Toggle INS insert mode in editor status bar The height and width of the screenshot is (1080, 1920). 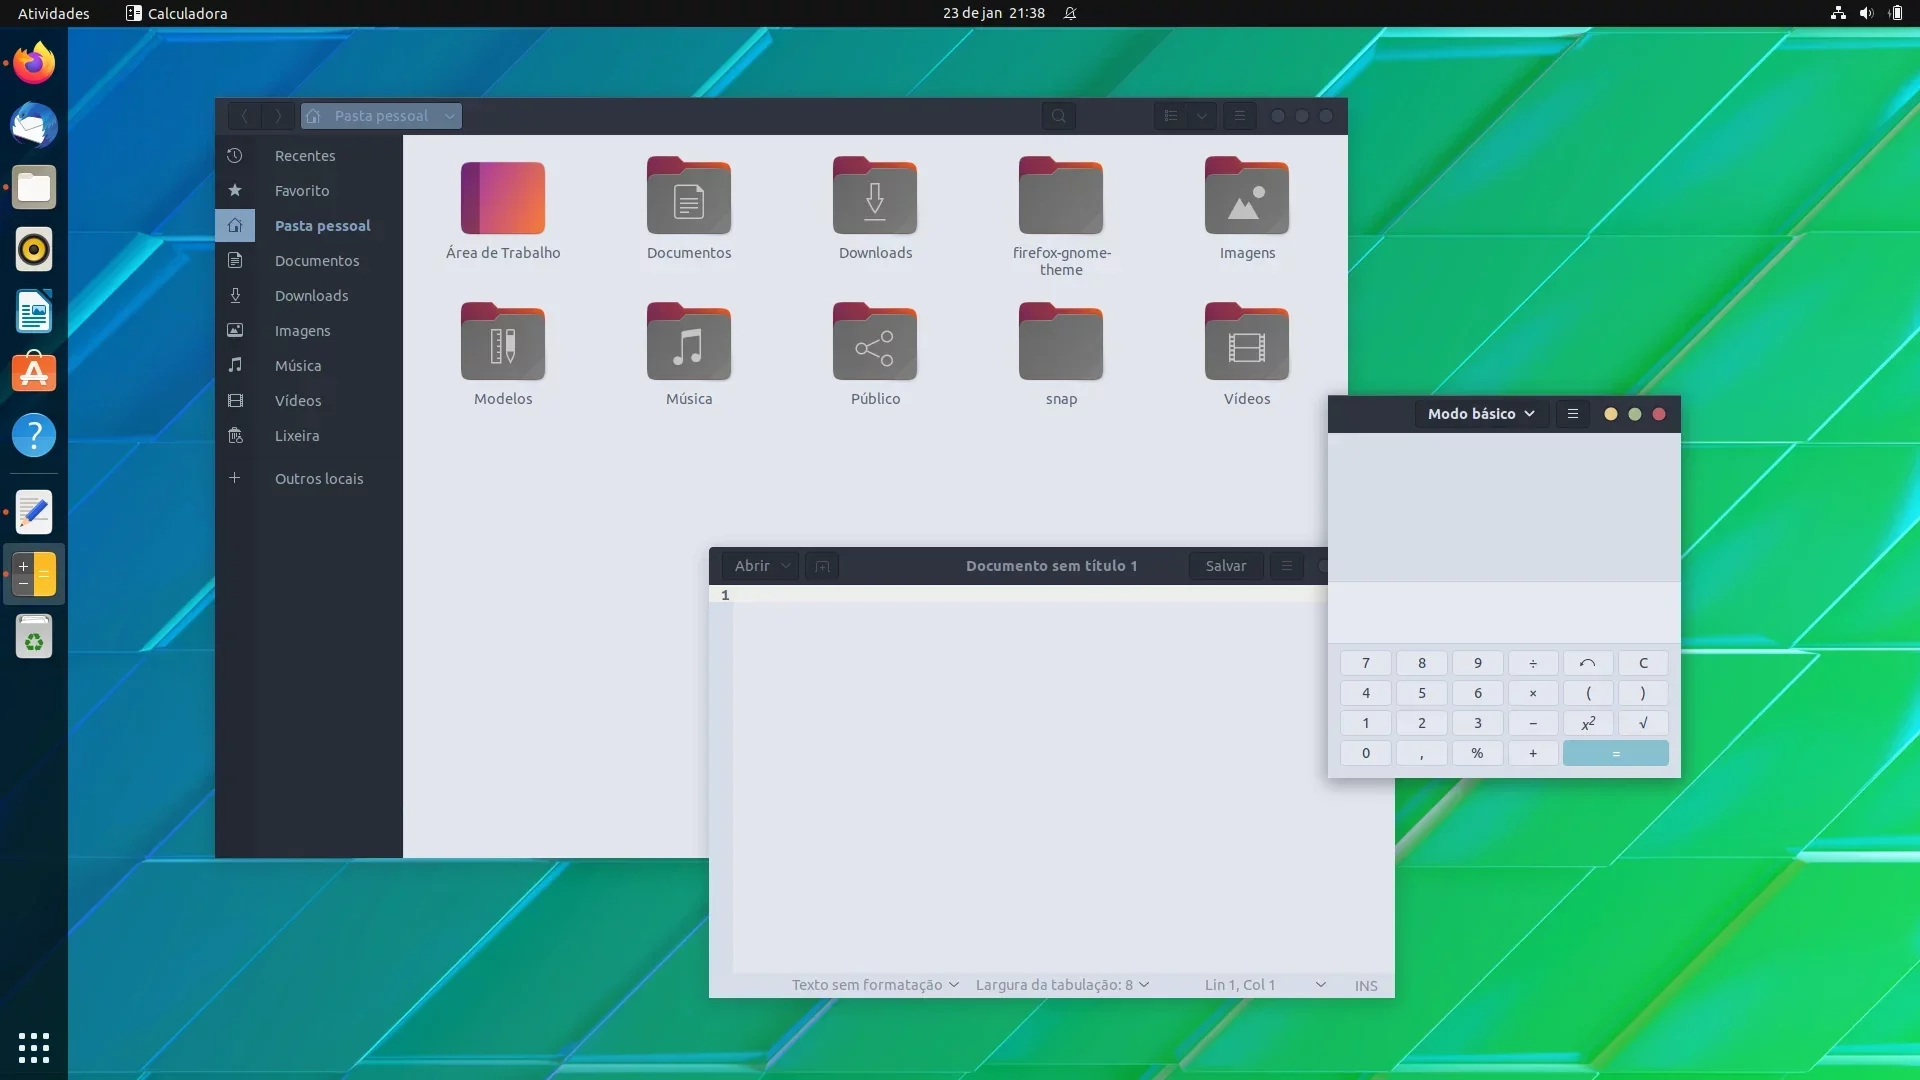coord(1366,985)
